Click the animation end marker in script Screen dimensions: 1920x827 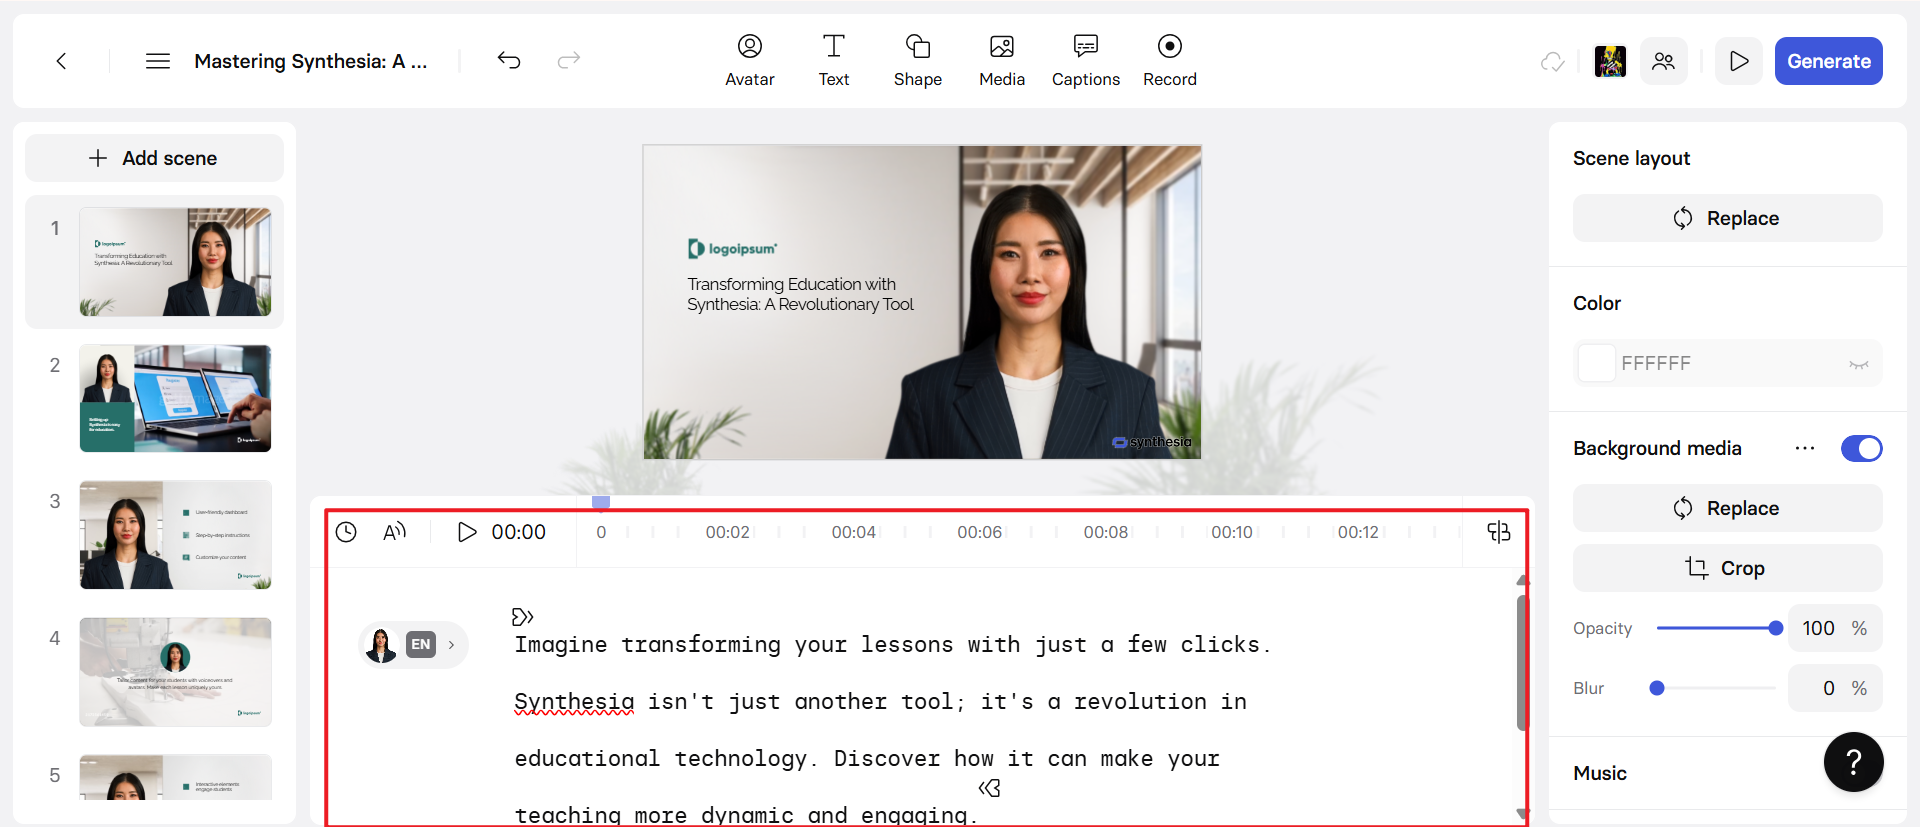tap(990, 788)
